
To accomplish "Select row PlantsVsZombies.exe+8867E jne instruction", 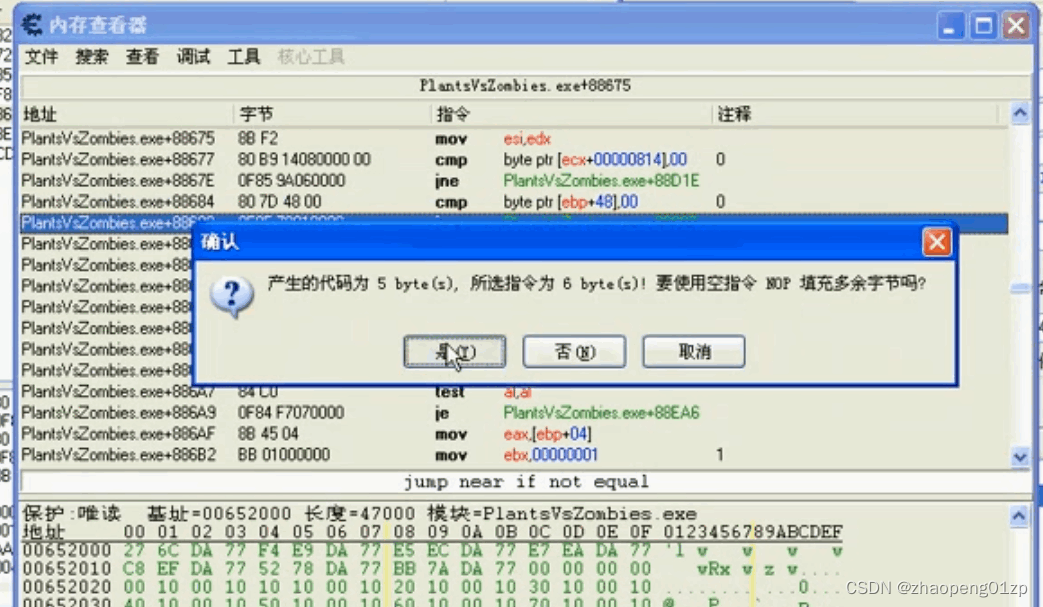I will pos(514,181).
